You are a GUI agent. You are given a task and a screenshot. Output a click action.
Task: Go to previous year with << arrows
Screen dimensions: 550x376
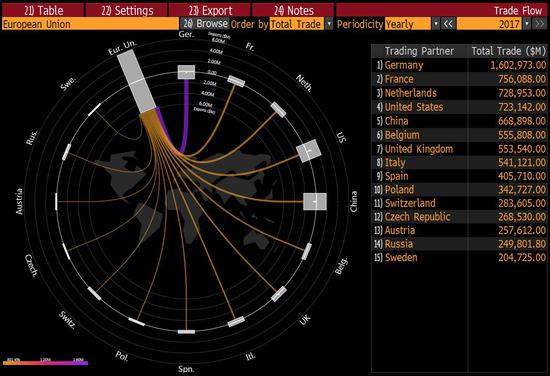tap(448, 24)
